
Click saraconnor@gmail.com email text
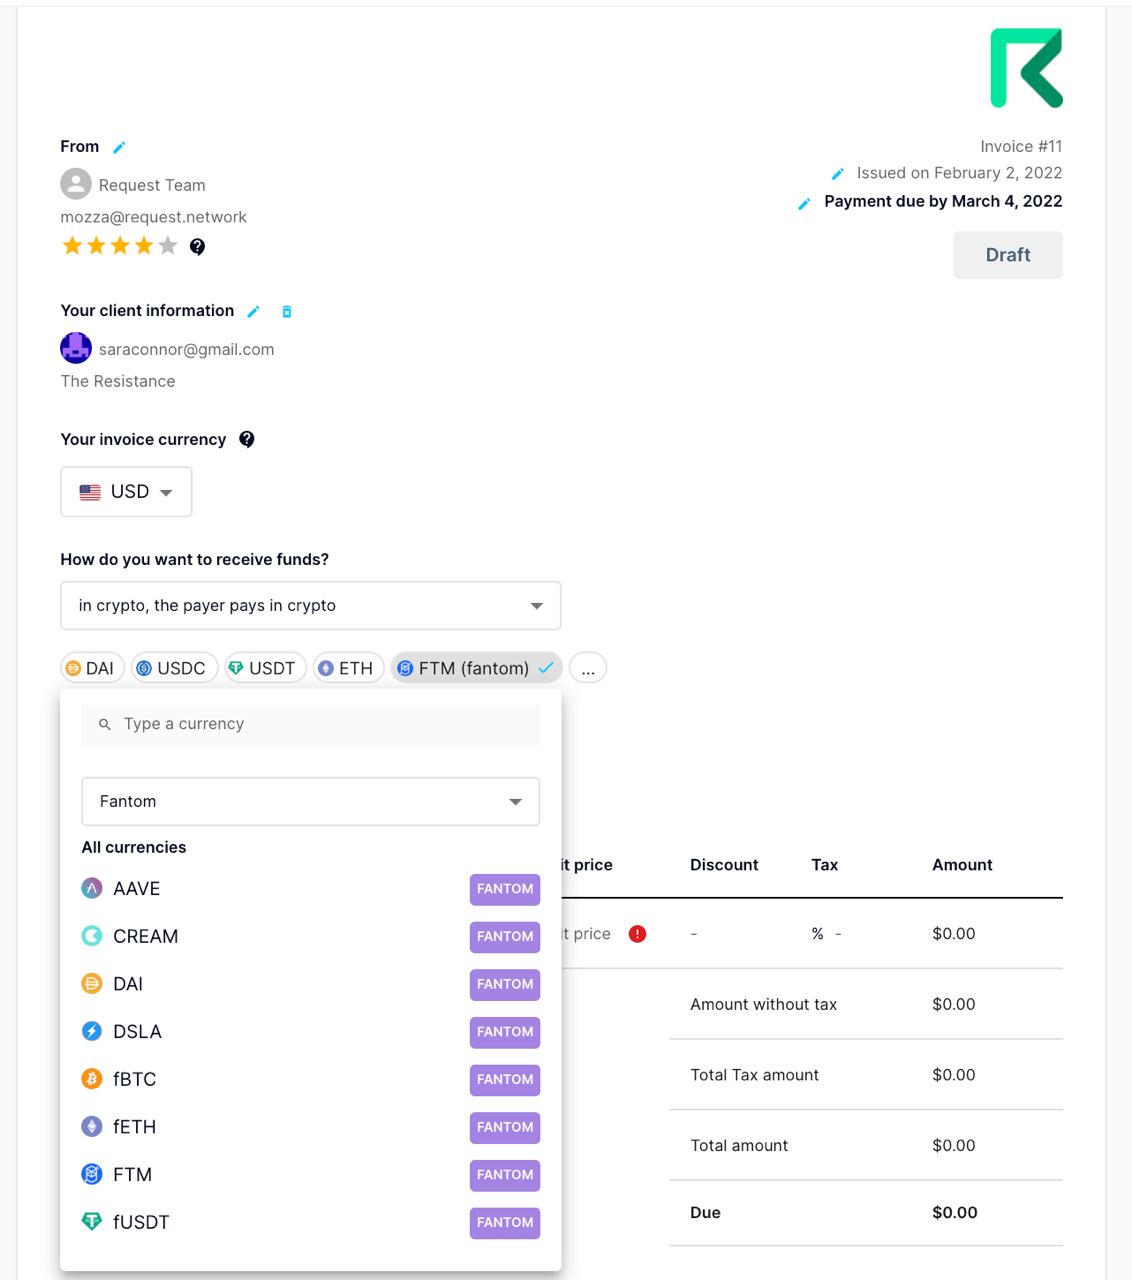click(186, 349)
